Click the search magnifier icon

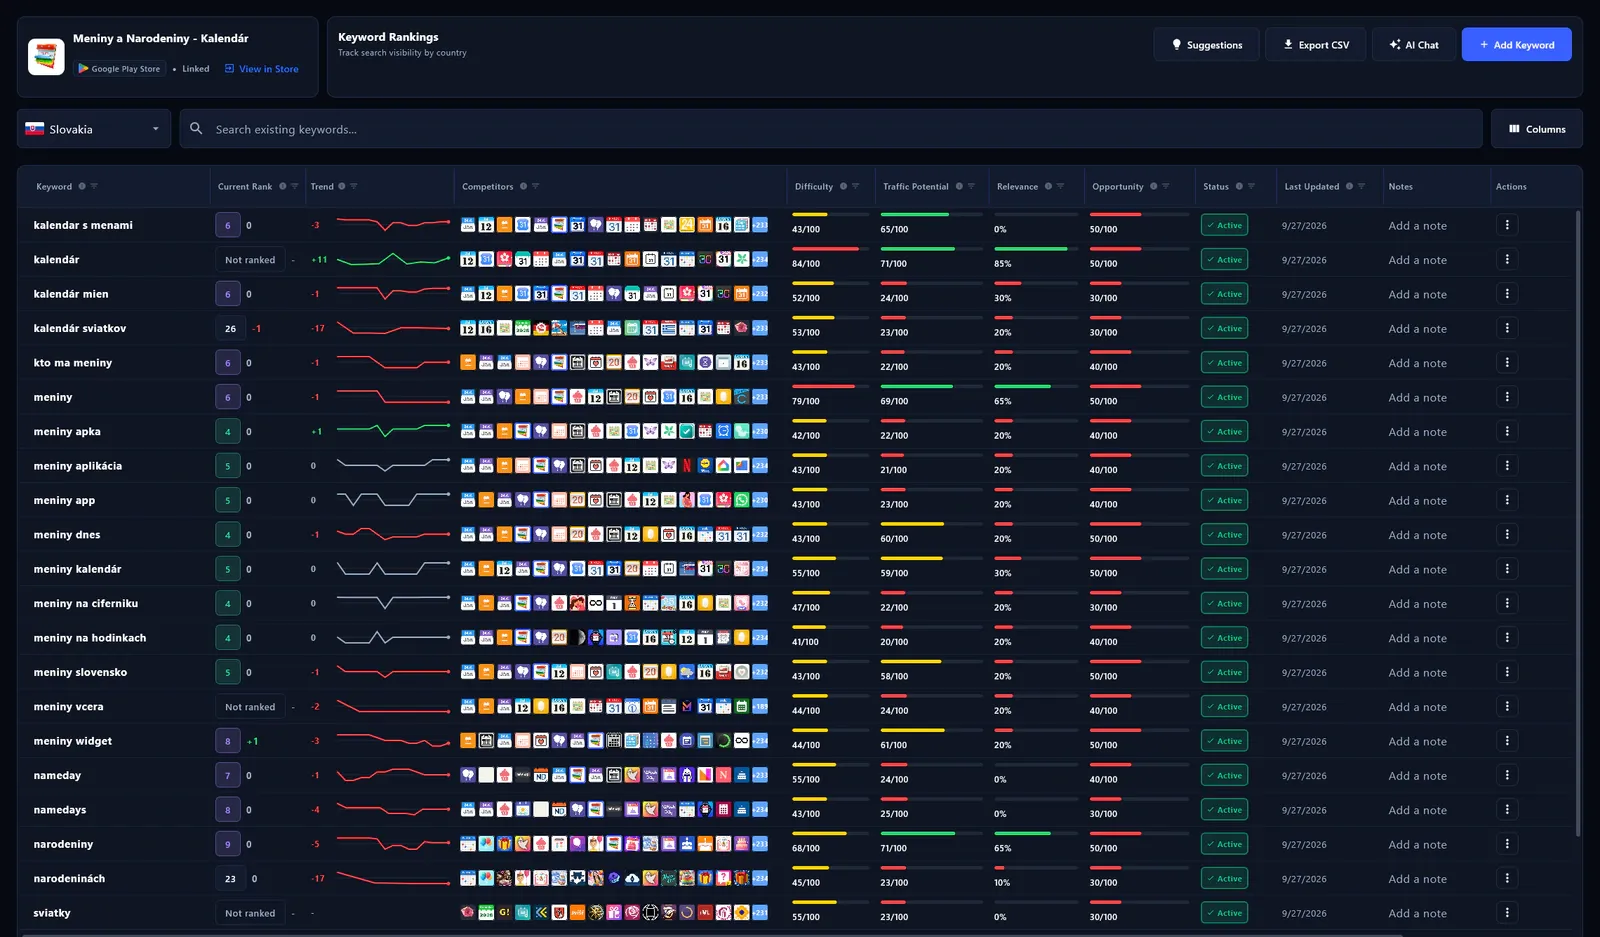tap(196, 129)
